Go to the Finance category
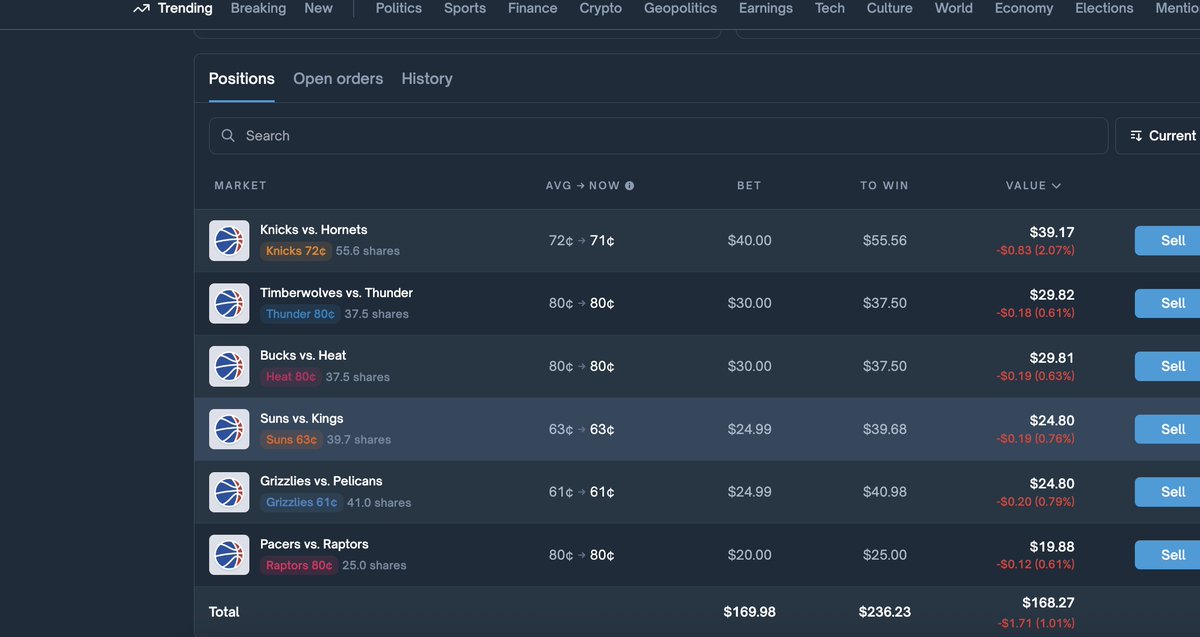Screen dimensions: 1200x637 coord(533,8)
